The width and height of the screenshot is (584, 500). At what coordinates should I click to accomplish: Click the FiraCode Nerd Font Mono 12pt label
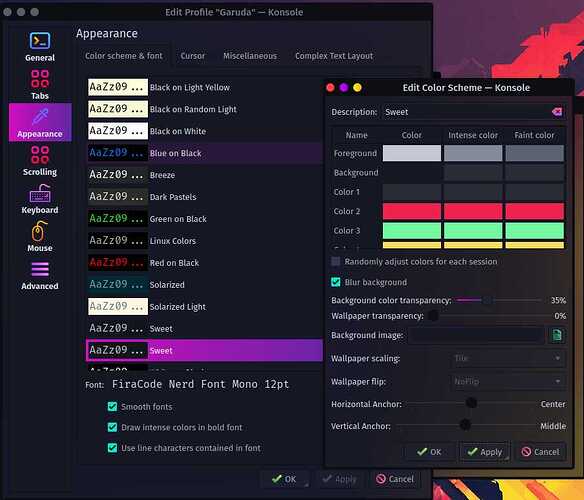pos(200,384)
